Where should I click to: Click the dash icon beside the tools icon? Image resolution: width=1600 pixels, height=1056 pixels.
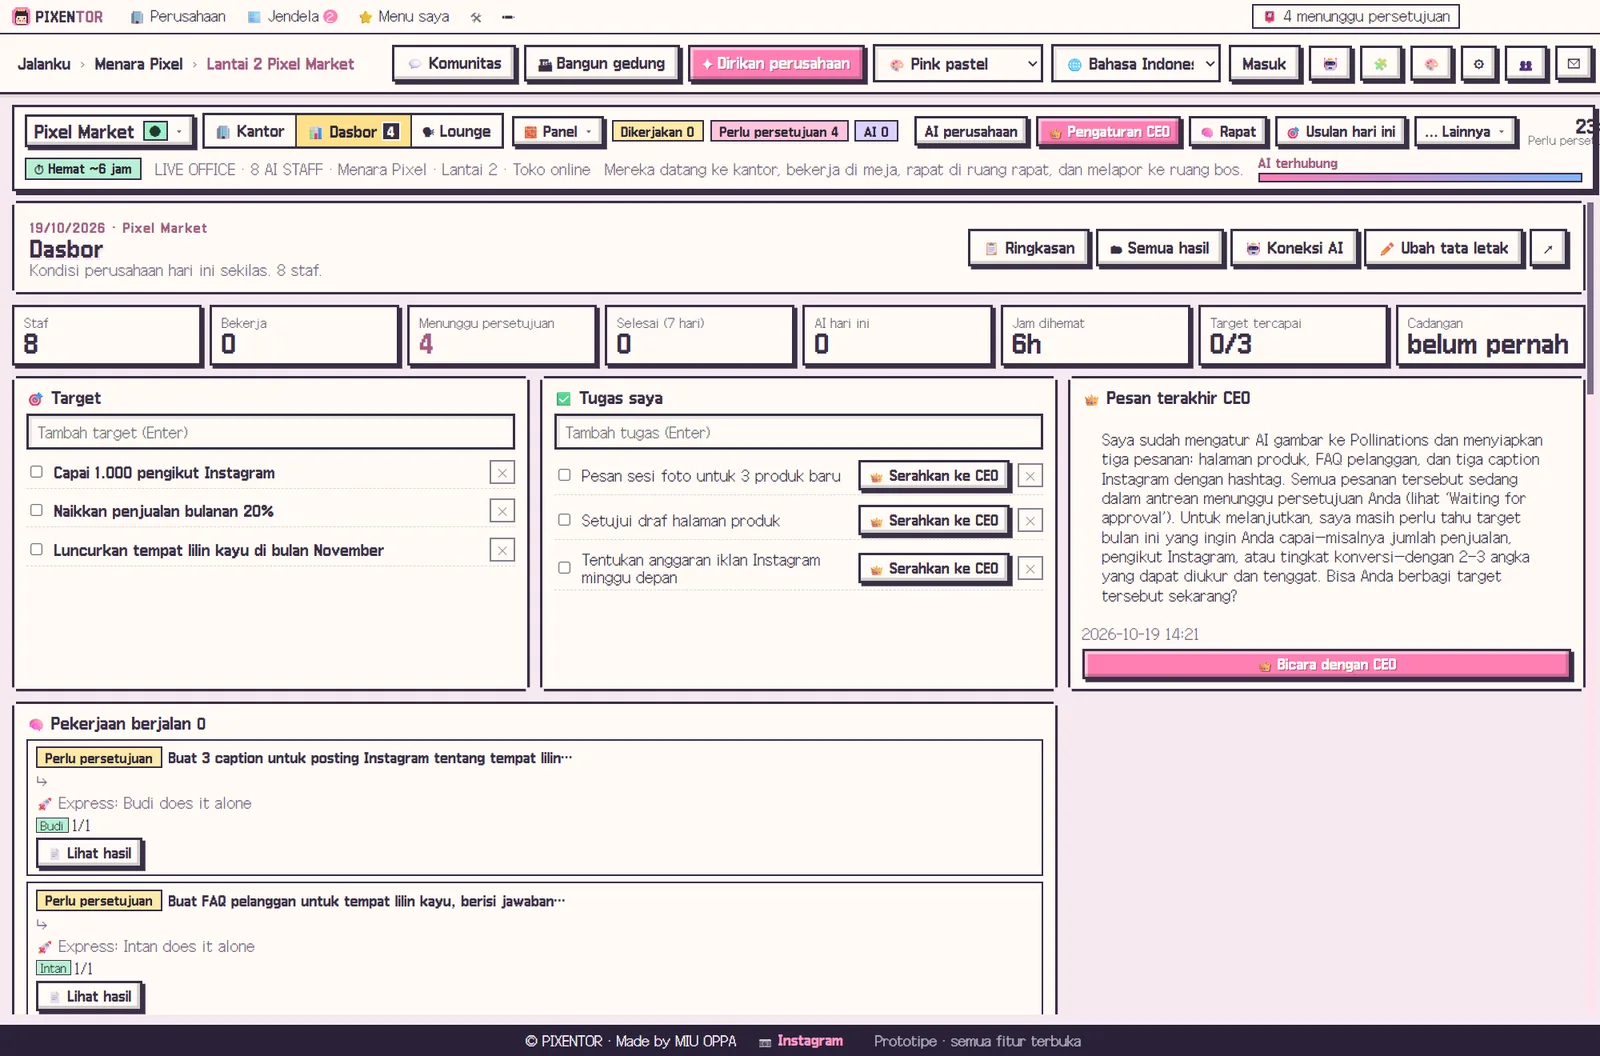point(508,17)
